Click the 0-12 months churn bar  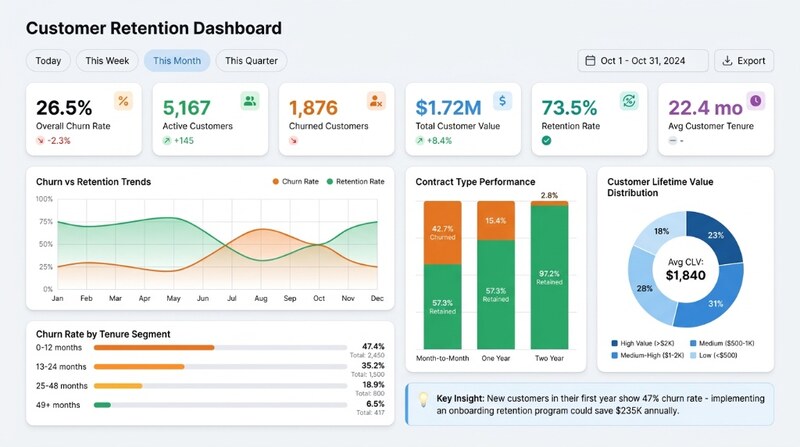pyautogui.click(x=154, y=347)
